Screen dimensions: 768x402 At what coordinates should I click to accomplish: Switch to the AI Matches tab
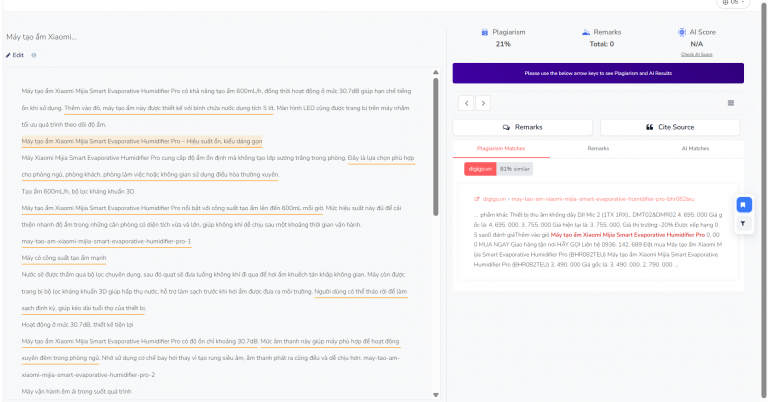point(695,148)
